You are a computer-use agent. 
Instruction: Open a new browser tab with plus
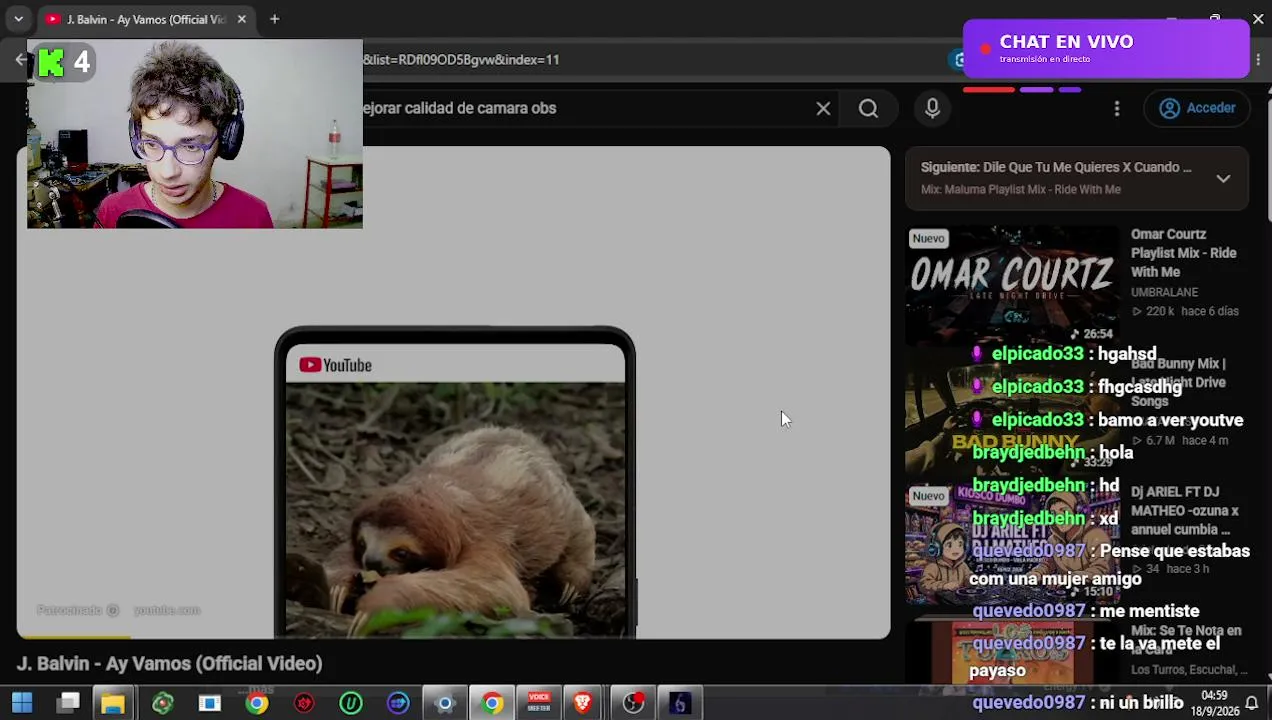coord(274,19)
